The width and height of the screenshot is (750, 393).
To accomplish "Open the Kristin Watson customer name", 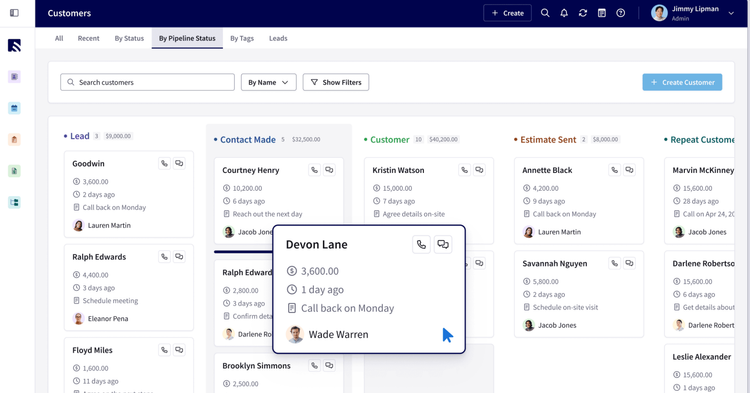I will [x=398, y=170].
